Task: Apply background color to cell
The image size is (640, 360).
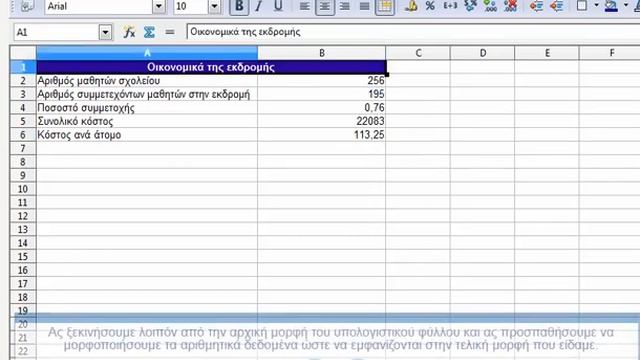Action: [x=611, y=6]
